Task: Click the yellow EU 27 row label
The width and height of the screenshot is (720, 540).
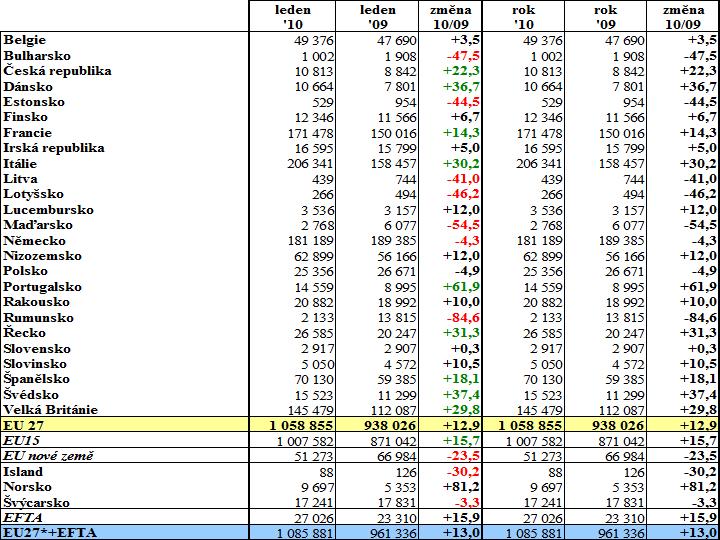Action: coord(23,425)
